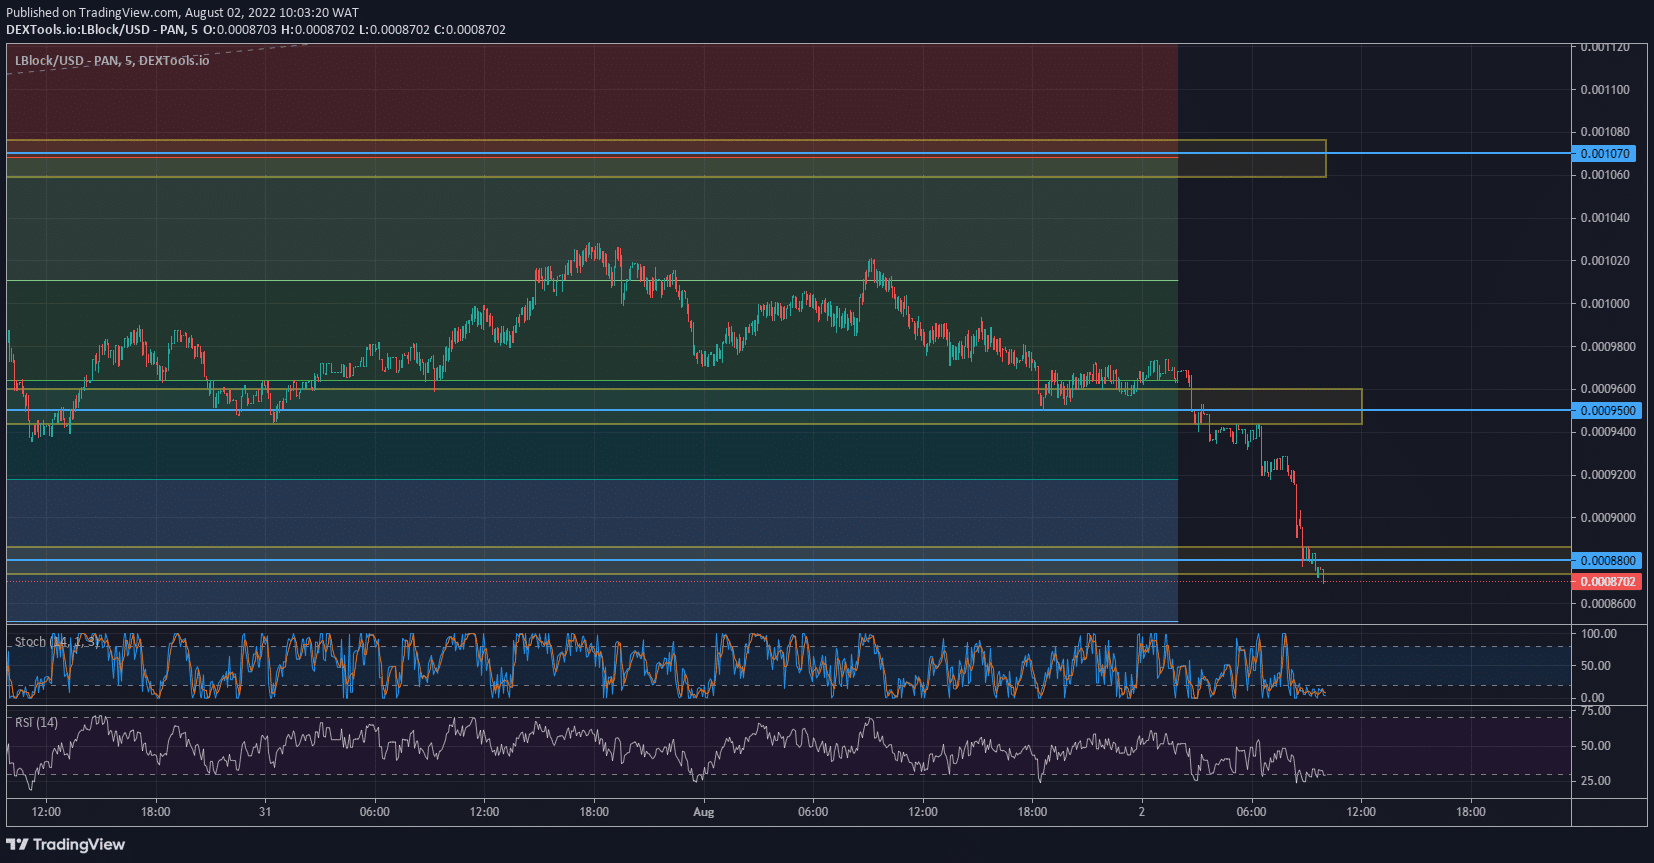This screenshot has width=1654, height=863.
Task: Click the 0.0008800 blue price label
Action: tap(1607, 560)
